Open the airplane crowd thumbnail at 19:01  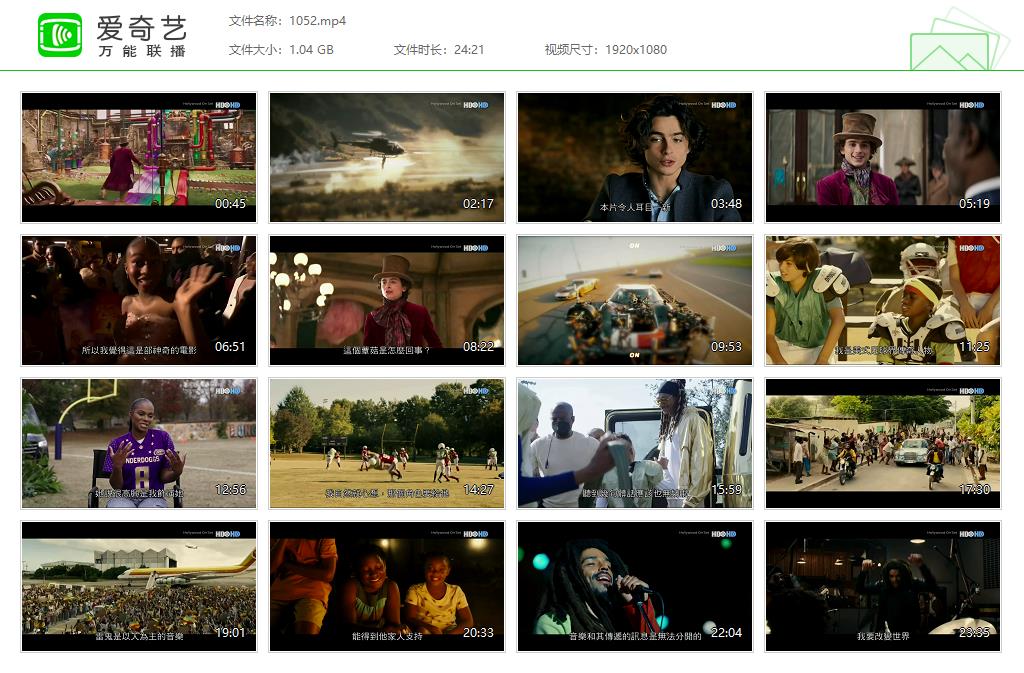pos(139,586)
